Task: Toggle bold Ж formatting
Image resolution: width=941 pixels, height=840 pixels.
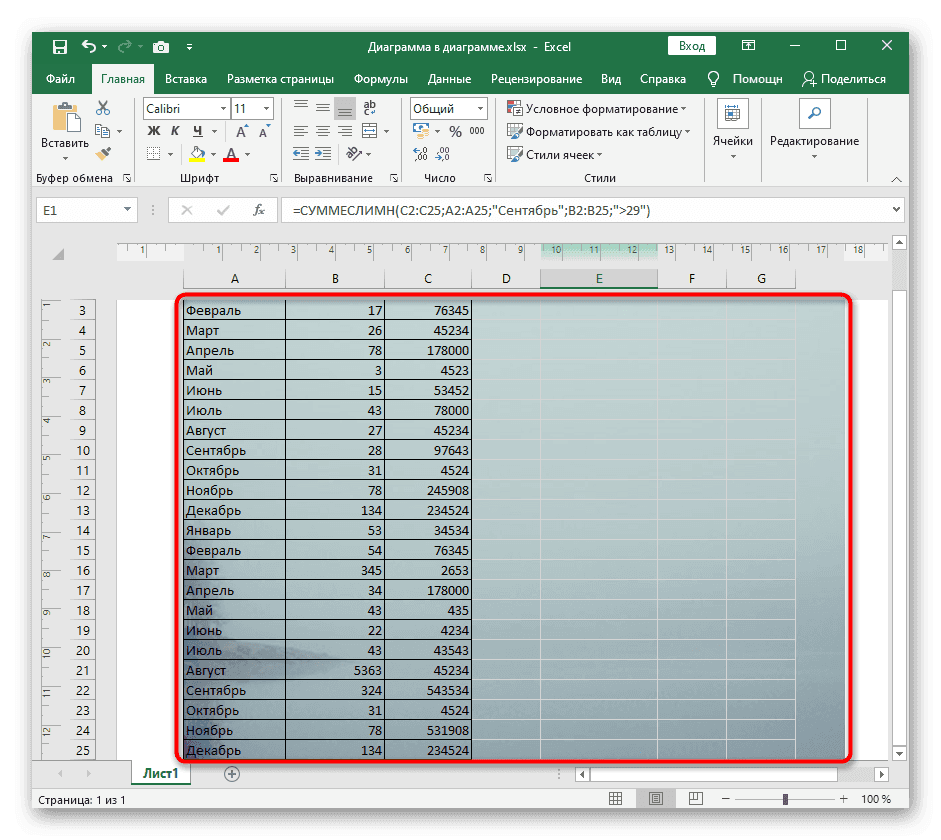Action: pos(153,132)
